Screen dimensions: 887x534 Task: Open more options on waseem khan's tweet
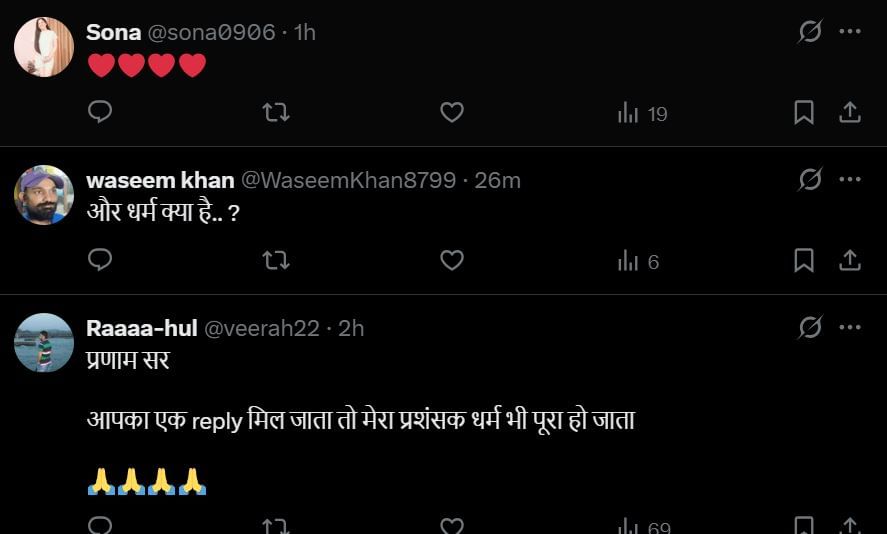point(850,180)
